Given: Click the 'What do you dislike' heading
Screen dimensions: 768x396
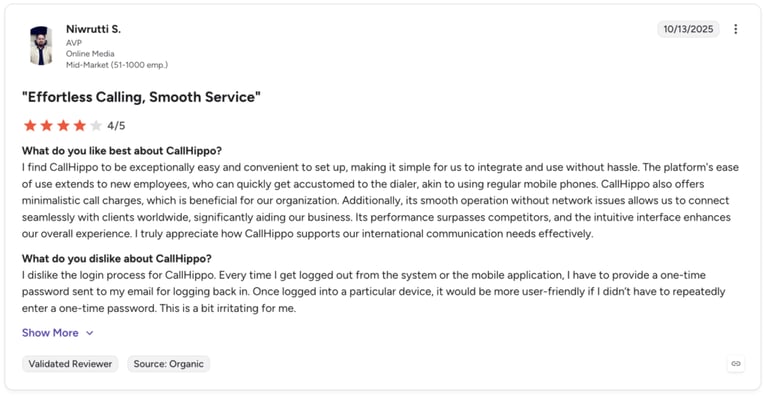Looking at the screenshot, I should pyautogui.click(x=117, y=258).
